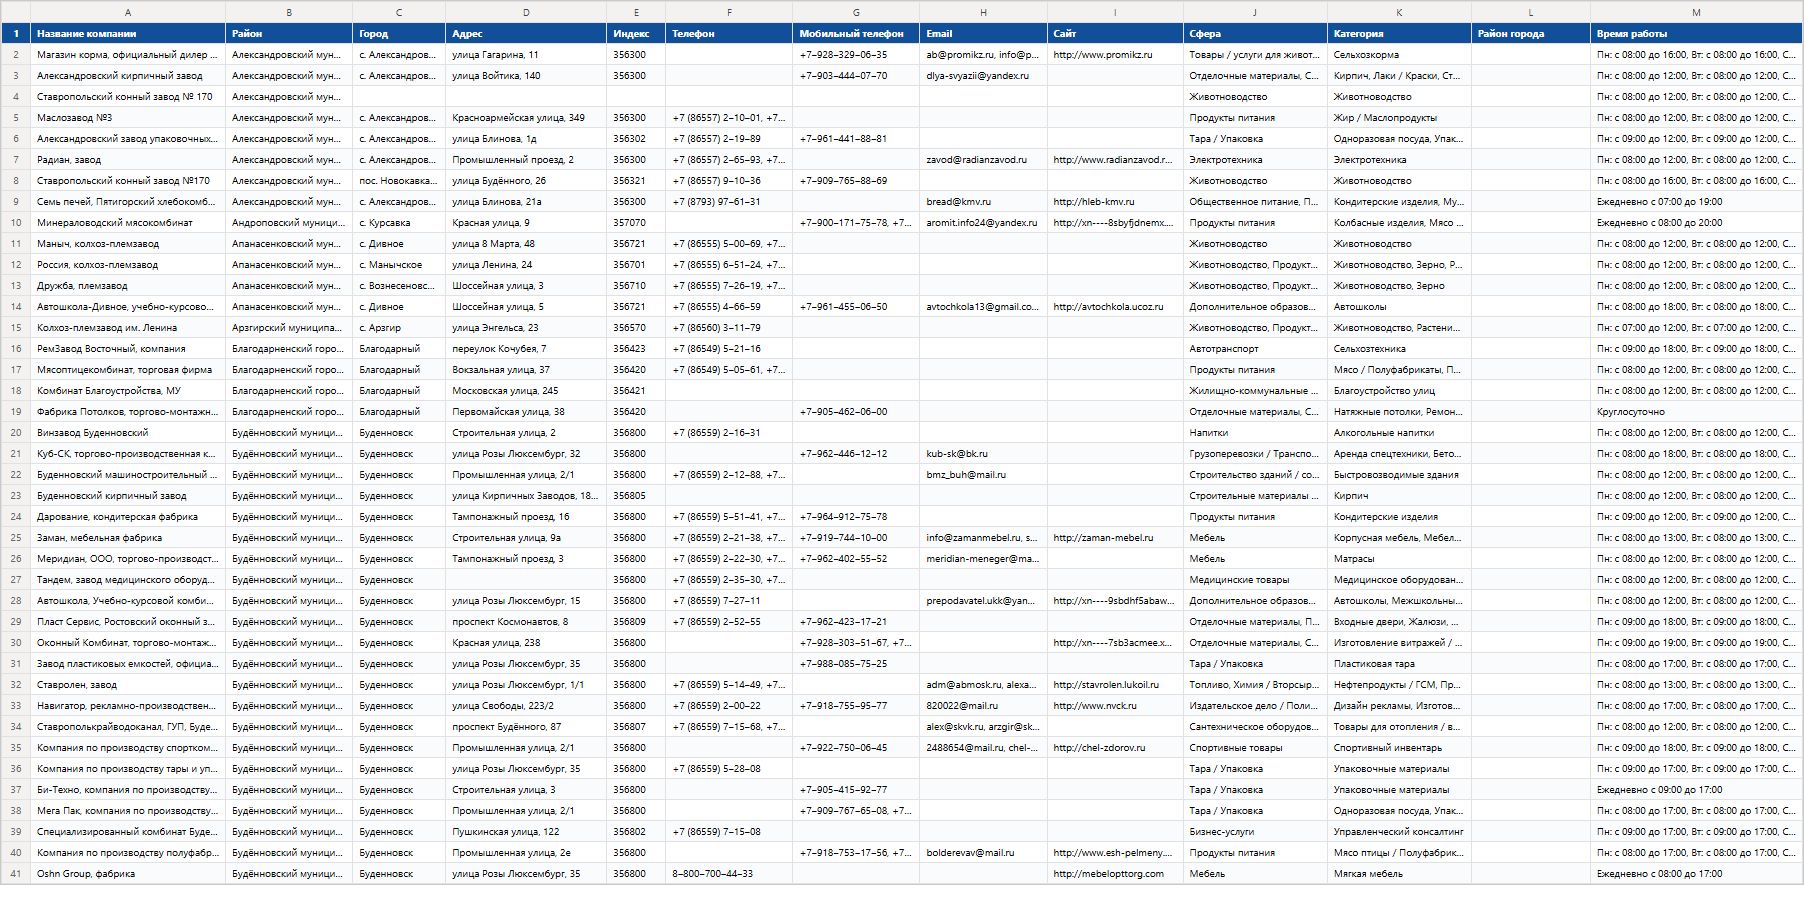Viewport: 1804px width, 902px height.
Task: Click cell 'Радиан, завод'
Action: pyautogui.click(x=128, y=159)
